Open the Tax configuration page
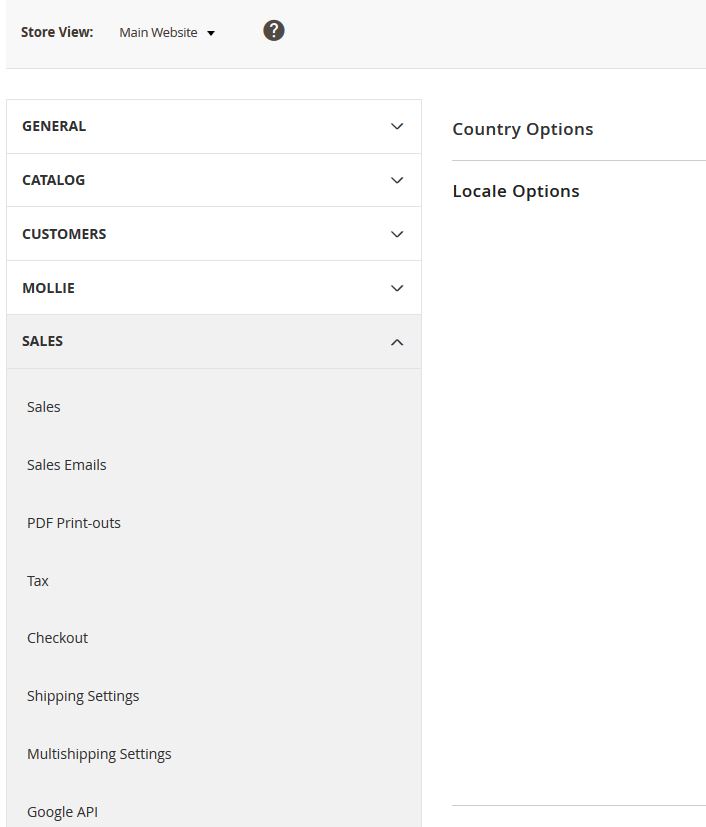 [38, 580]
